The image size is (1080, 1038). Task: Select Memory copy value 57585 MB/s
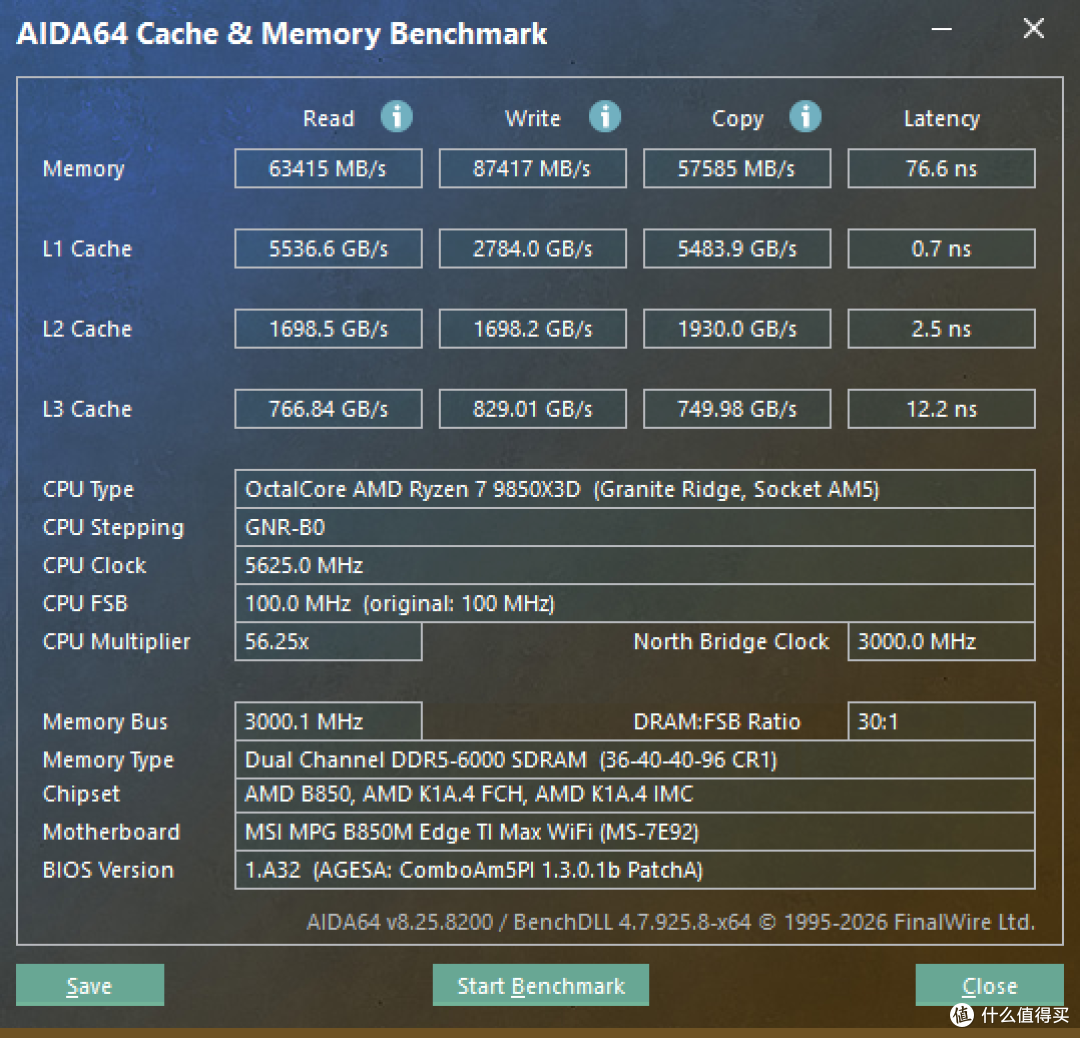(737, 168)
